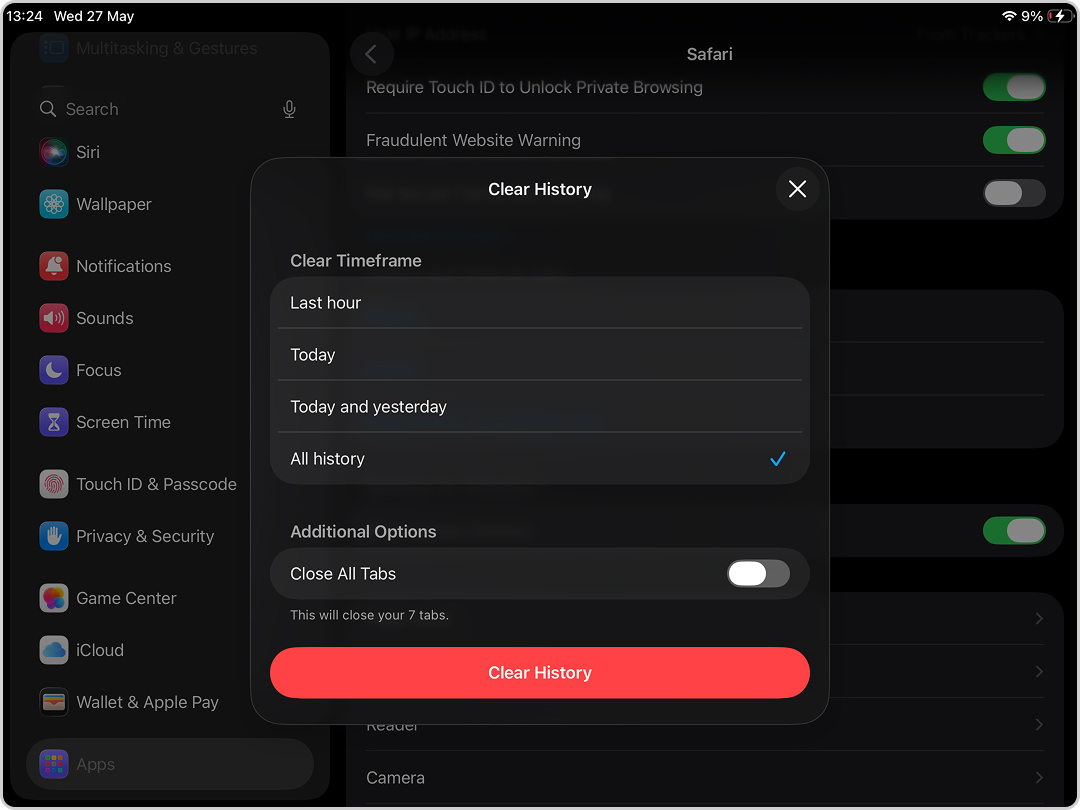Screen dimensions: 1080x810
Task: Open Sounds speaker icon
Action: coord(54,318)
